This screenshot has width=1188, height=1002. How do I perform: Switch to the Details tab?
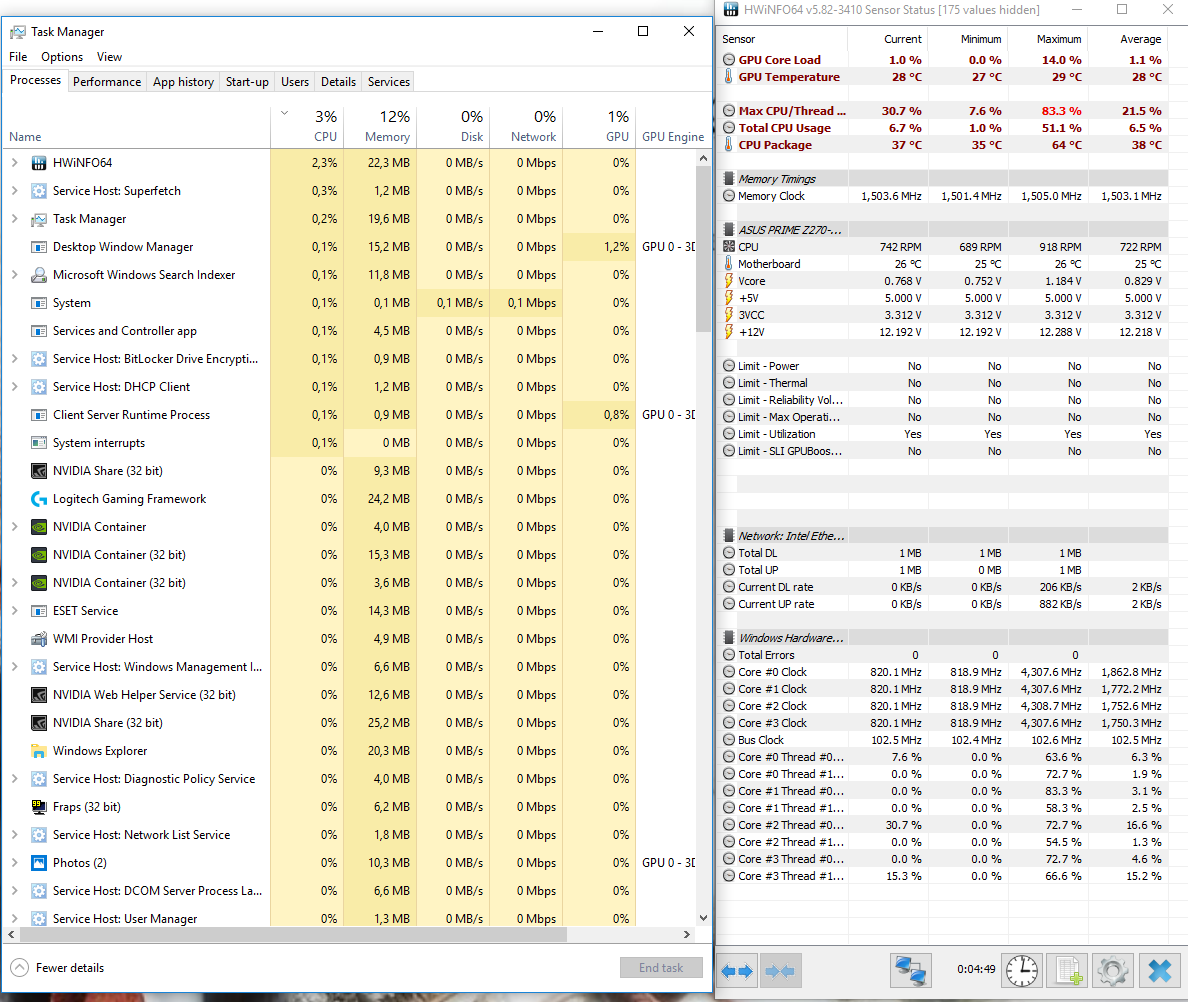coord(338,82)
